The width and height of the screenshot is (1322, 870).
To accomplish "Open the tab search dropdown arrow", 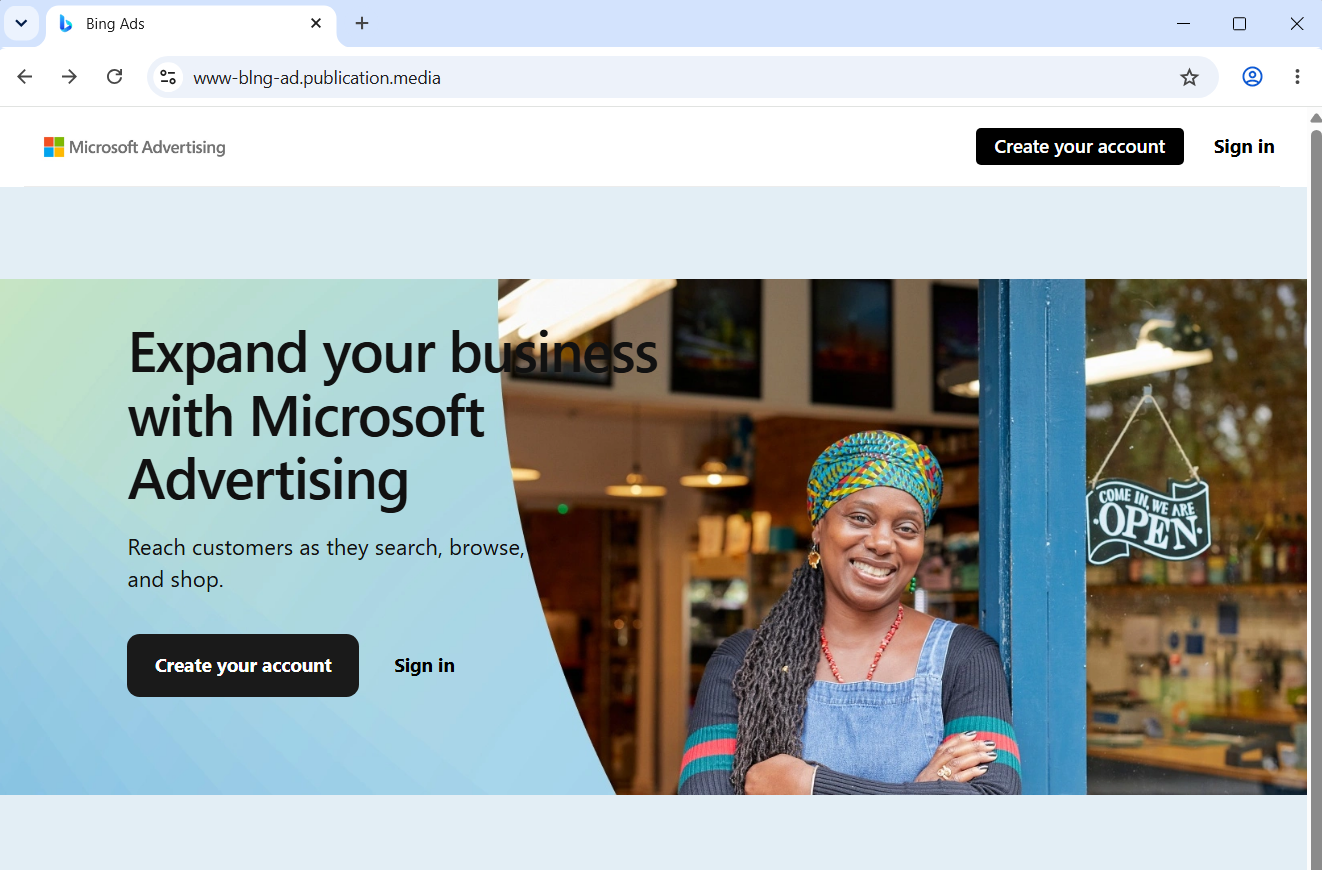I will (x=21, y=23).
